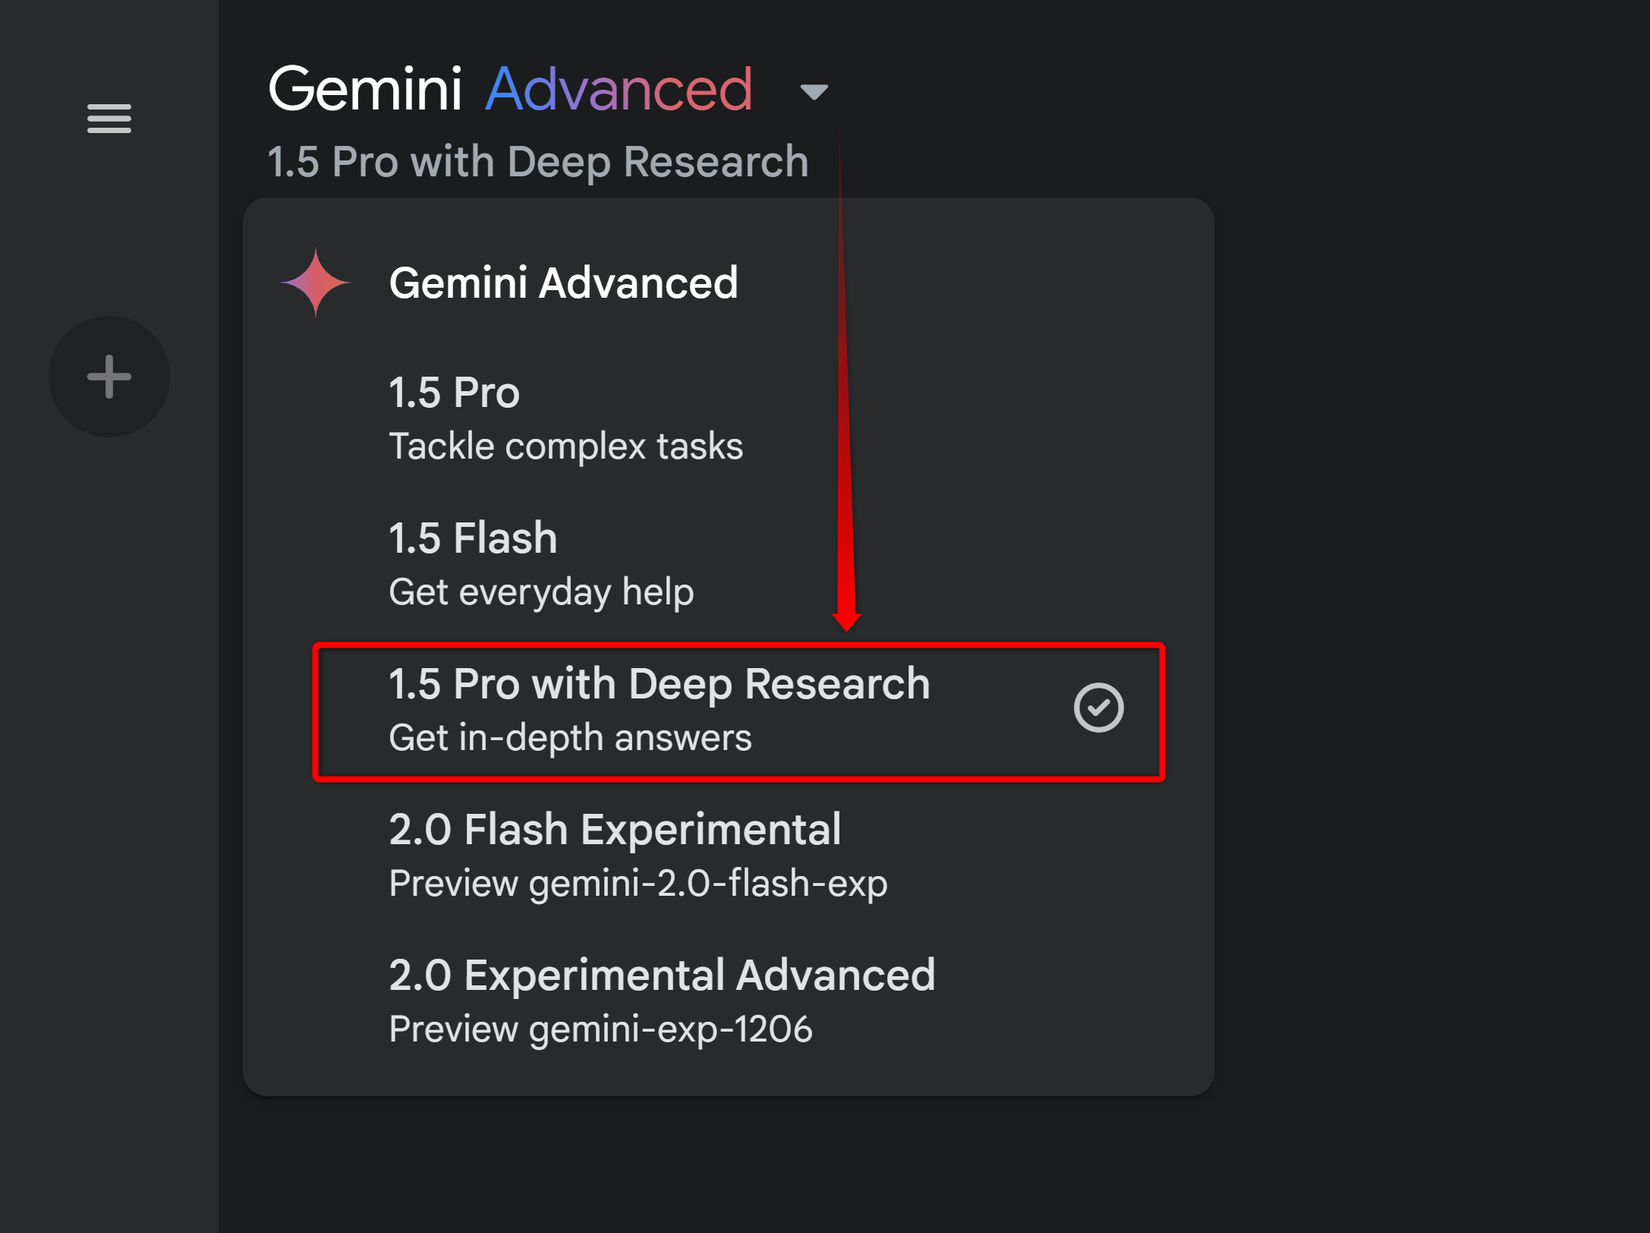
Task: Expand the Gemini Advanced header dropdown
Action: click(813, 90)
